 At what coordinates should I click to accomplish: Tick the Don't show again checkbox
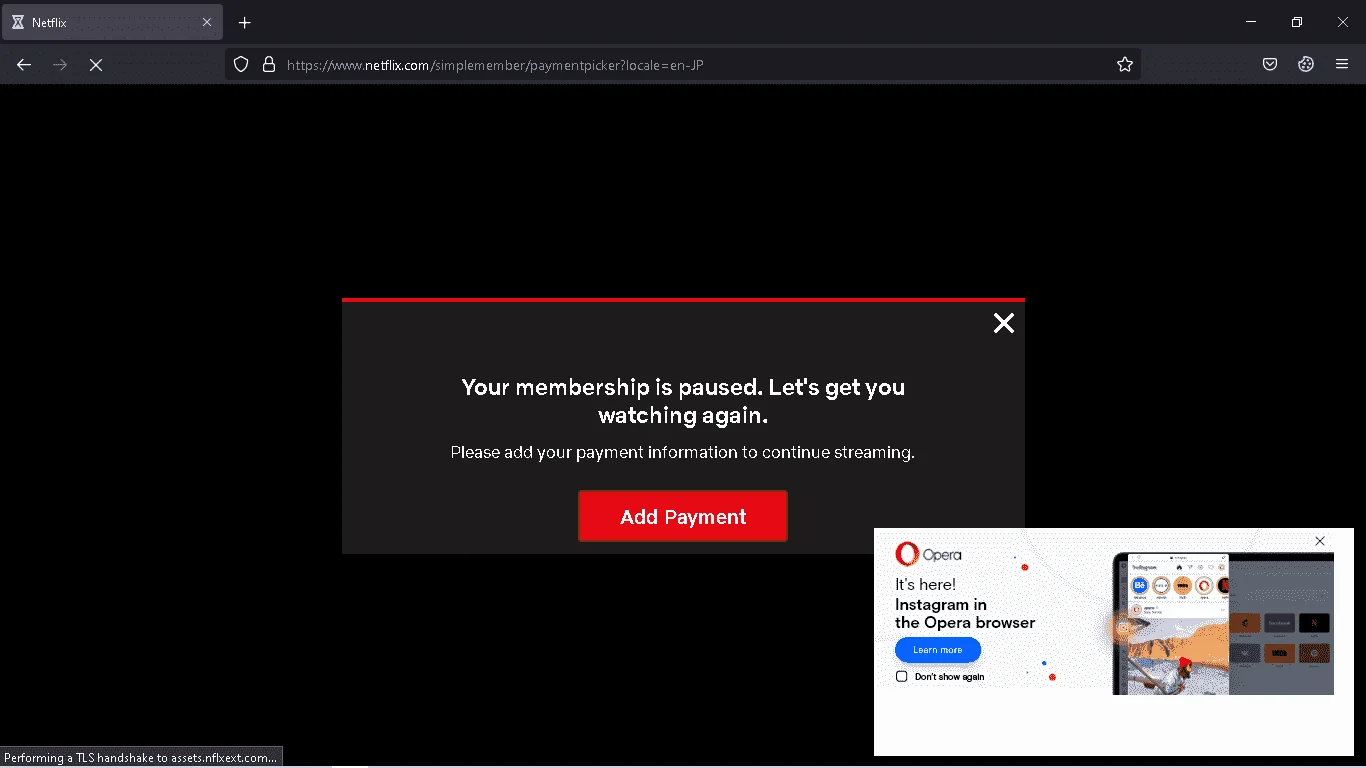[902, 677]
